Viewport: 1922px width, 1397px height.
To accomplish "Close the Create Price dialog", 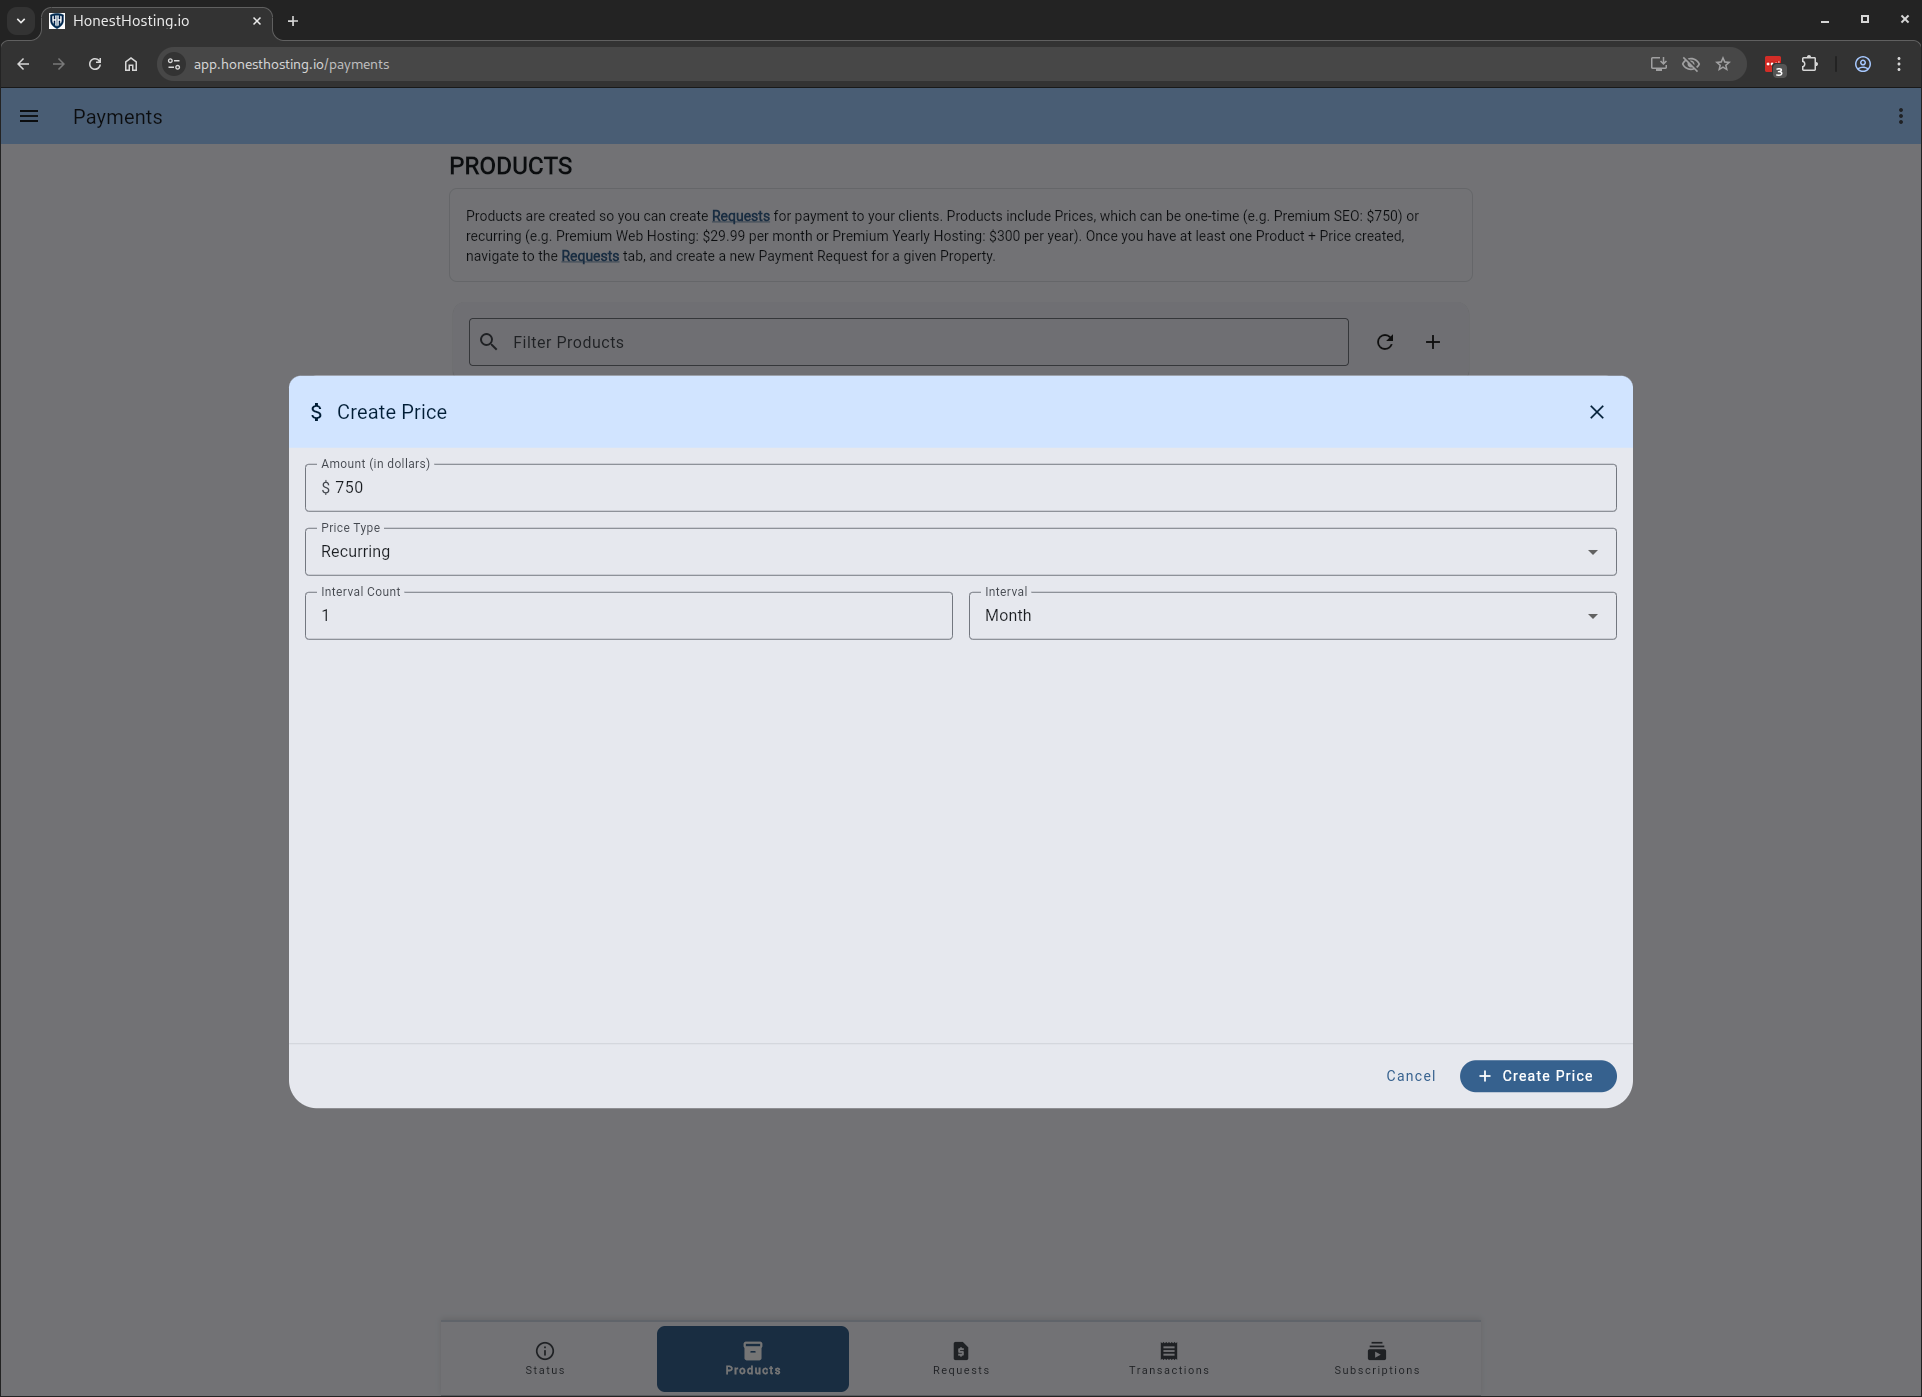I will 1596,412.
